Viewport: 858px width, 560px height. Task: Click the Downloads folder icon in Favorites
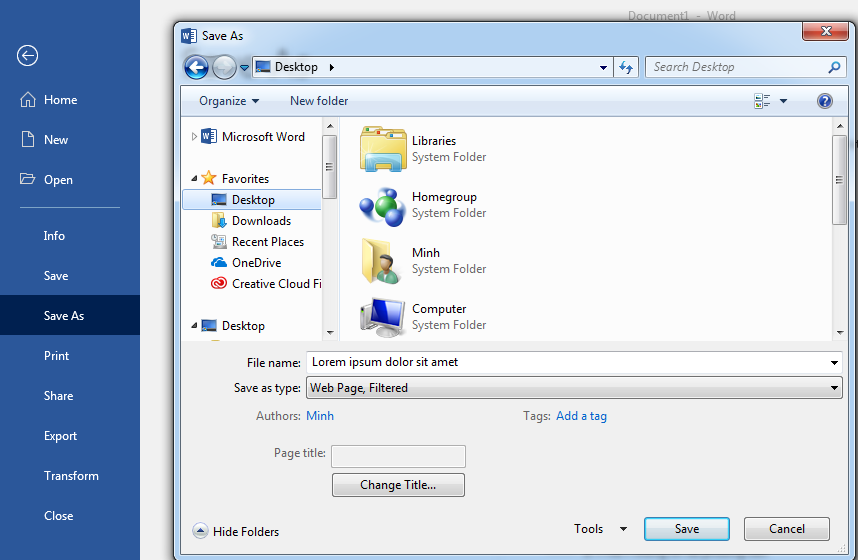tap(219, 221)
